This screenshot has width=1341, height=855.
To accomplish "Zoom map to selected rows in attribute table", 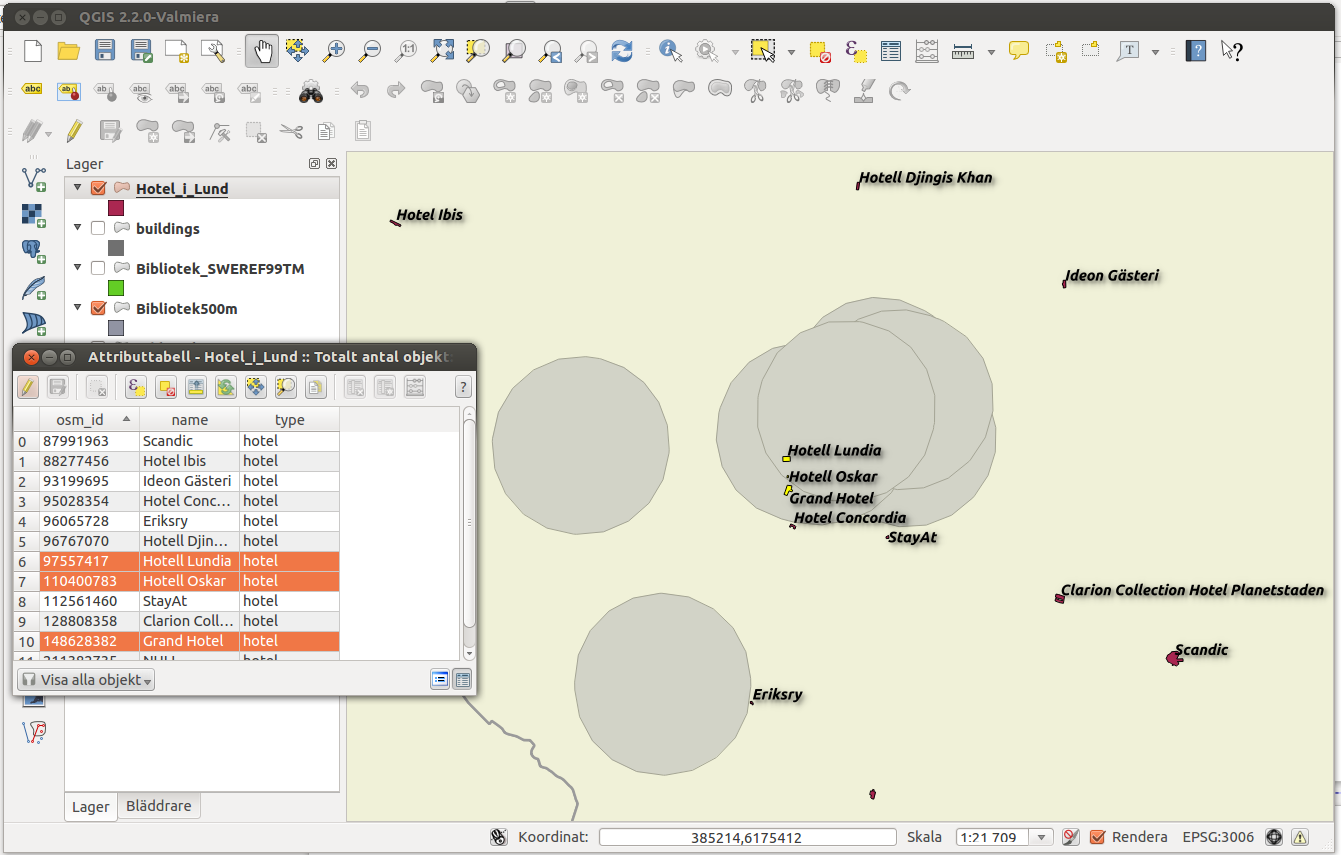I will pyautogui.click(x=286, y=387).
